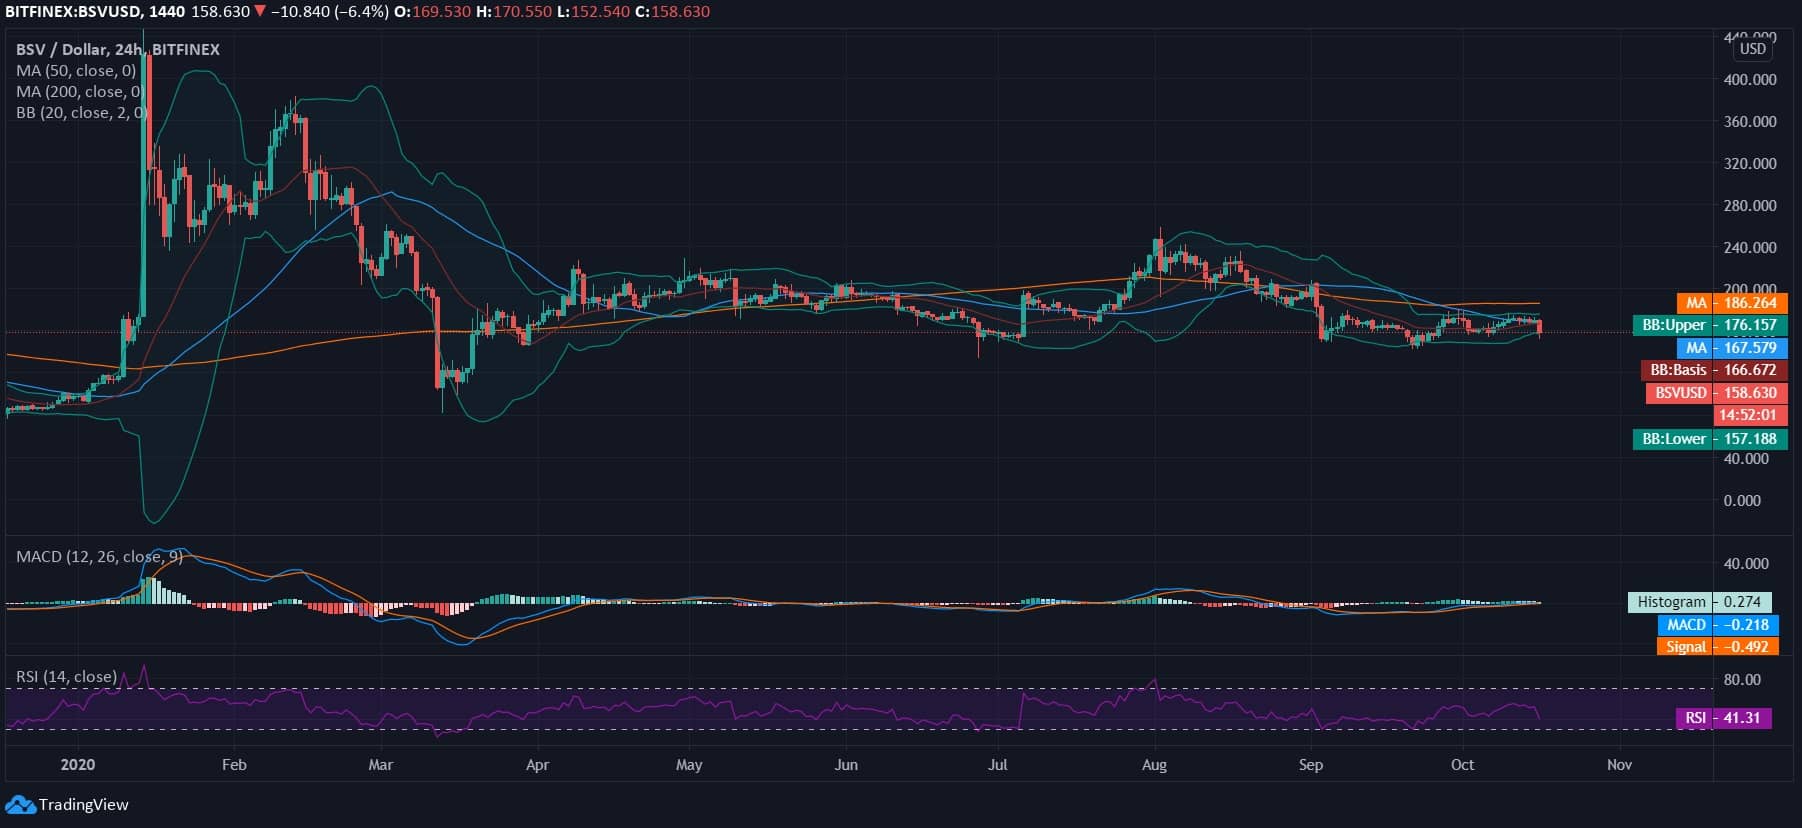Image resolution: width=1802 pixels, height=828 pixels.
Task: Click the Mar time axis label
Action: 381,765
